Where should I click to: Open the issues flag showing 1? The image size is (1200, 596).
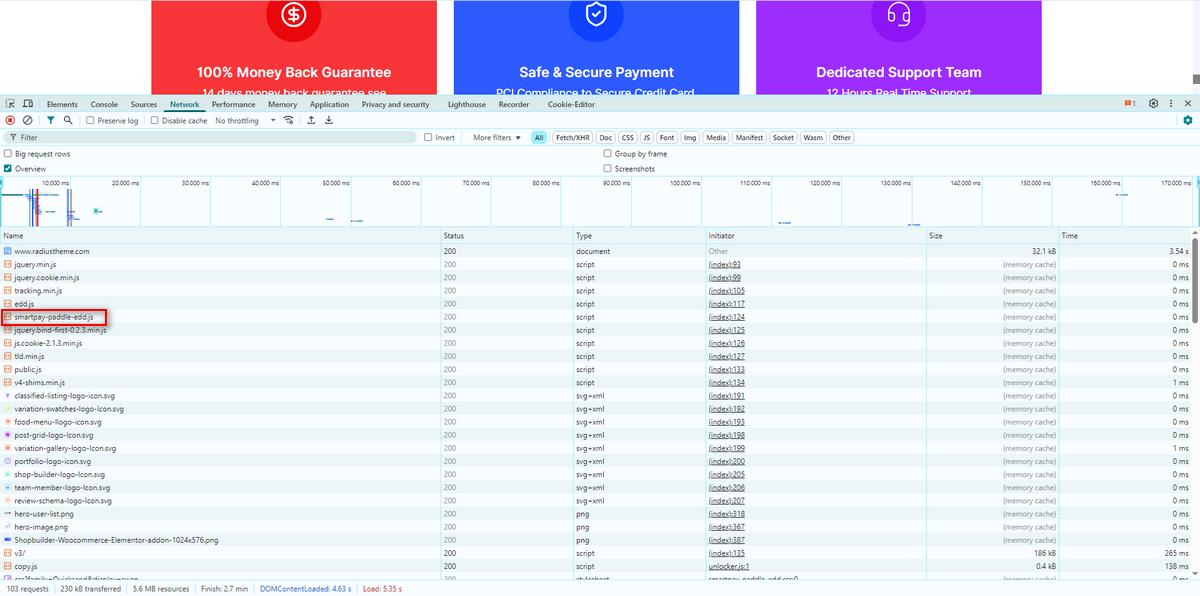click(x=1129, y=104)
